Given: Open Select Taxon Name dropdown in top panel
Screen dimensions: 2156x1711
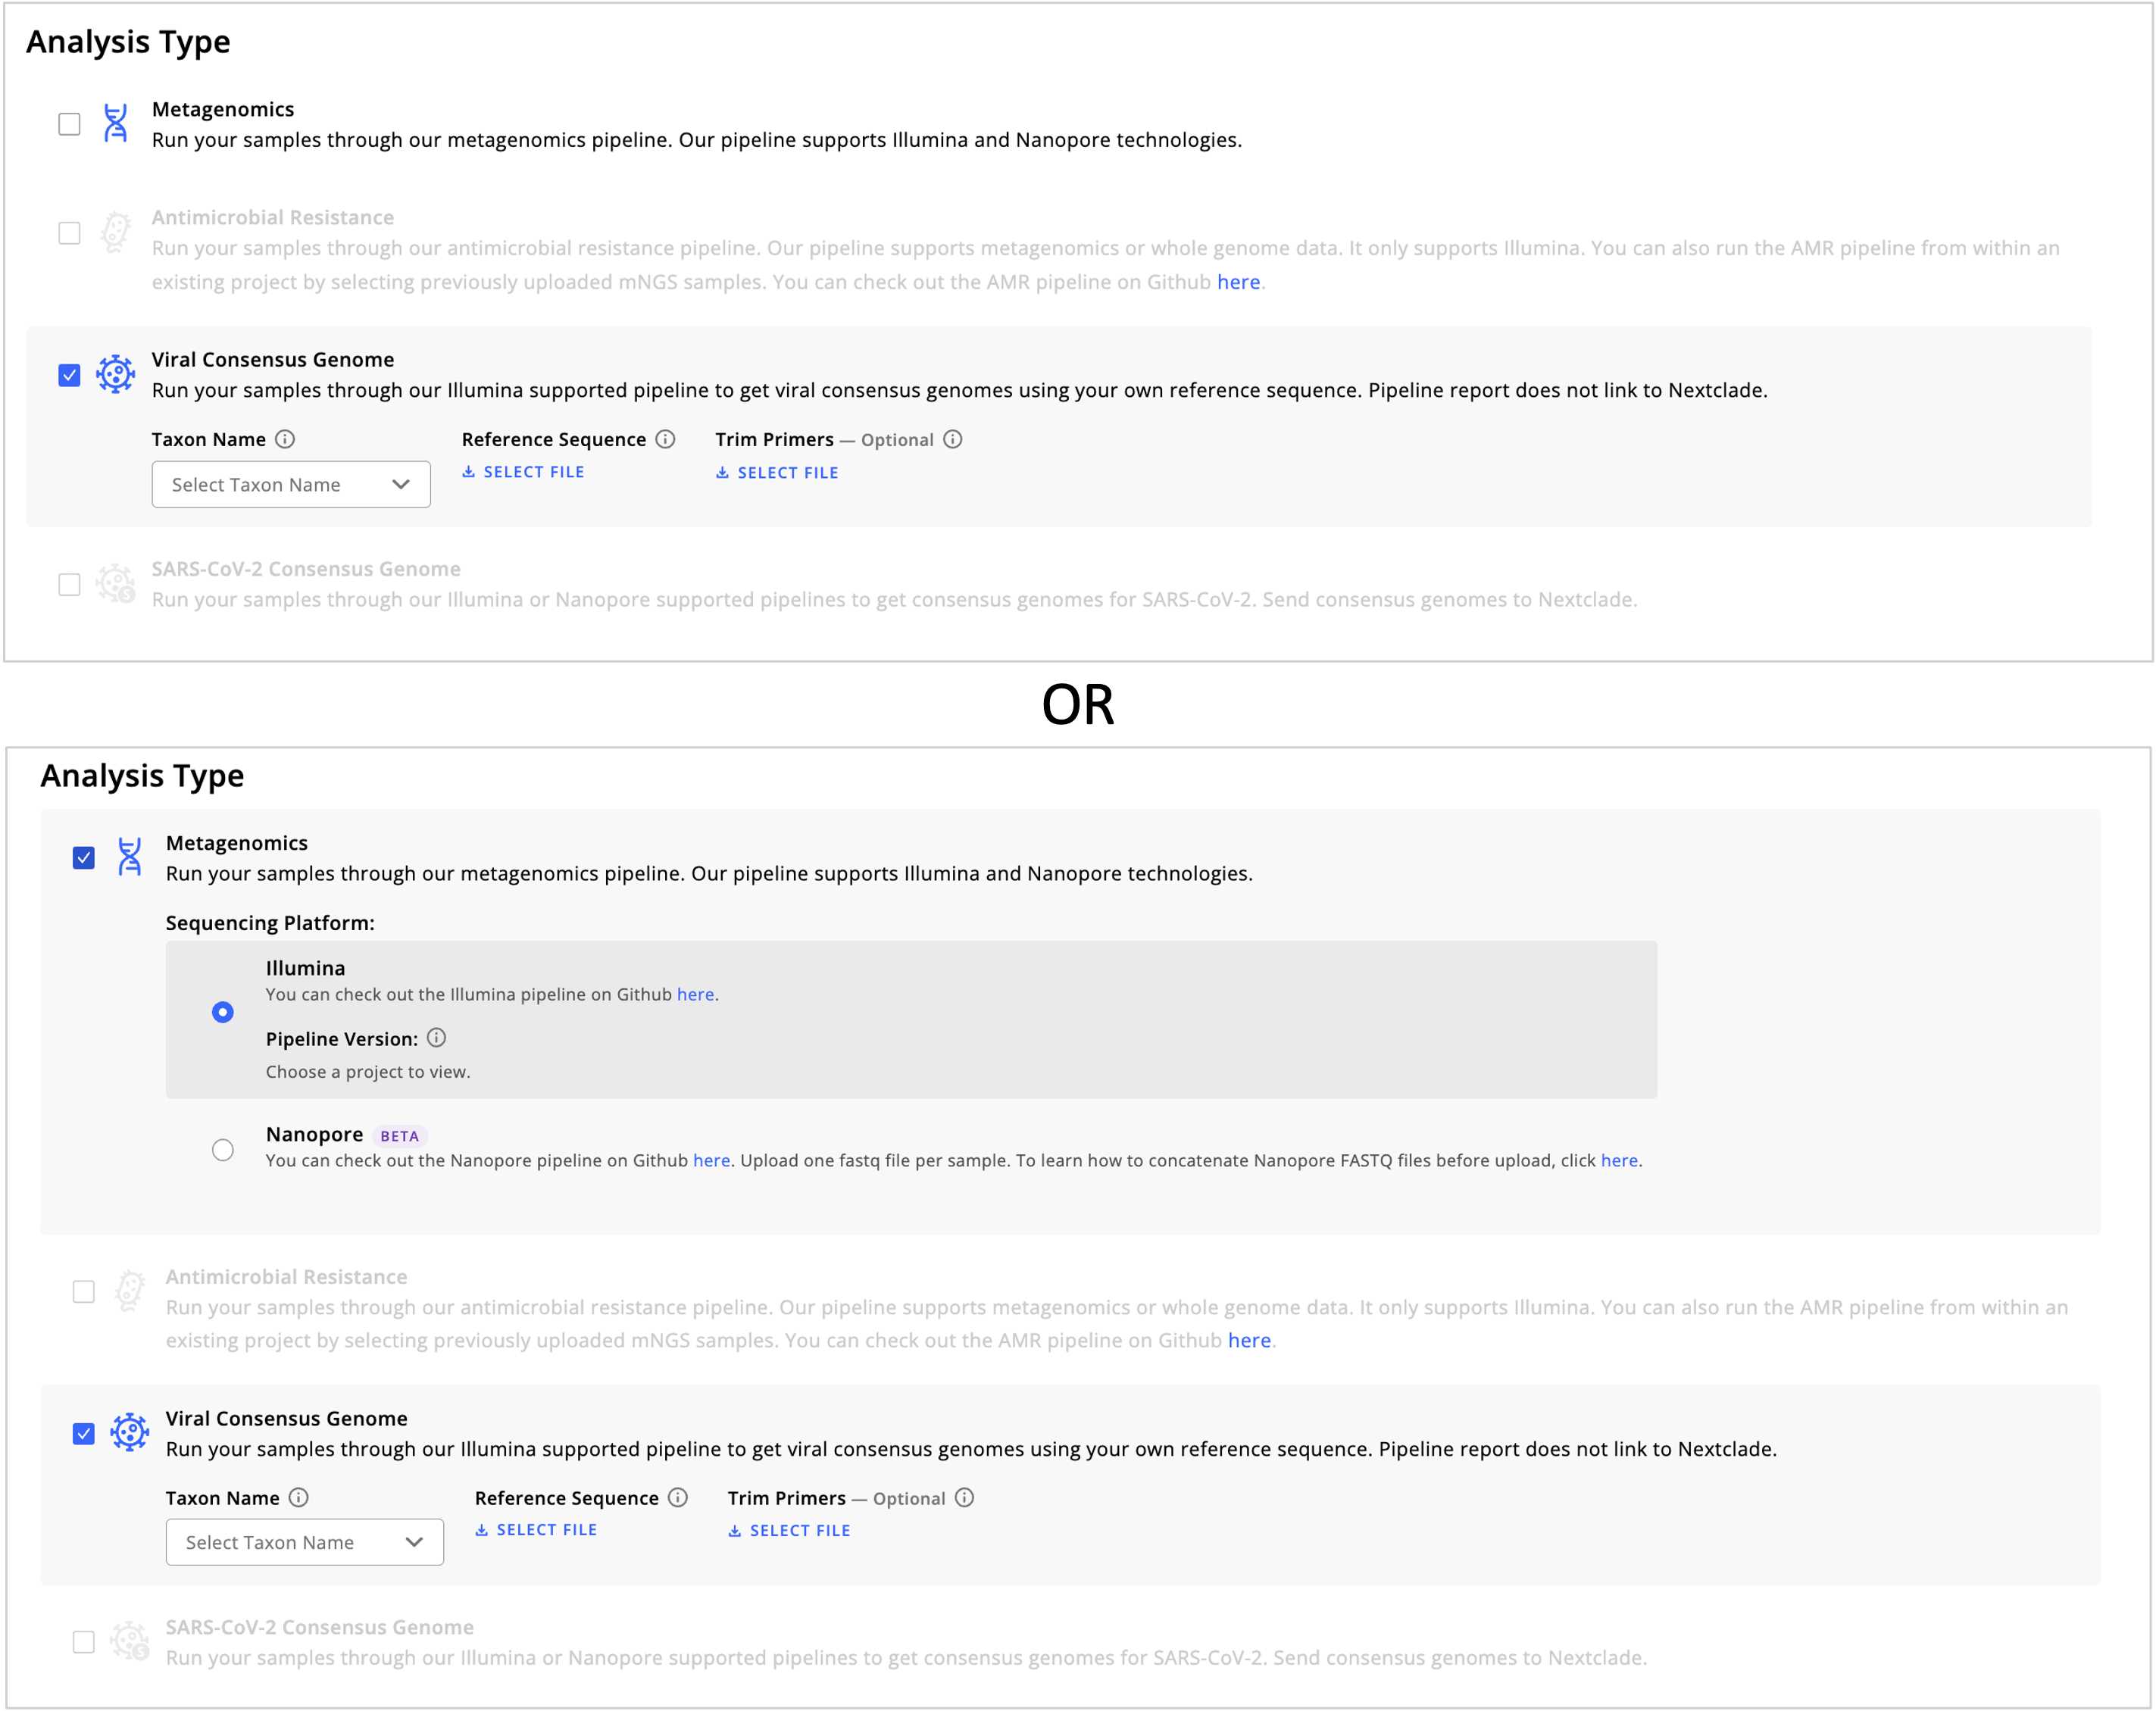Looking at the screenshot, I should [291, 484].
